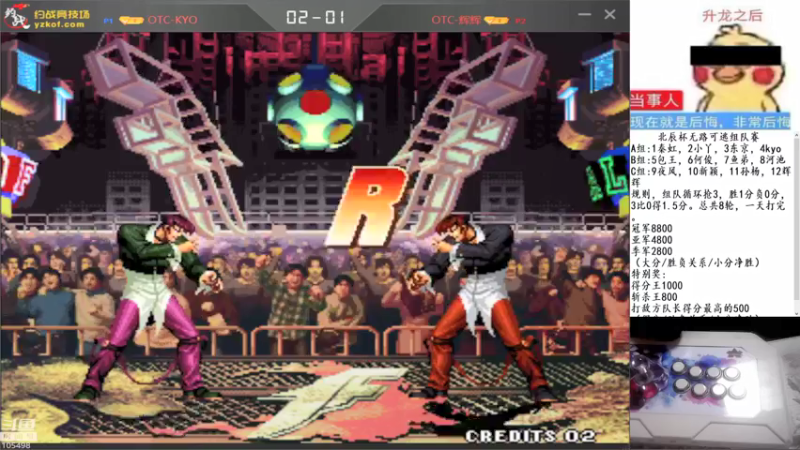The height and width of the screenshot is (450, 800).
Task: Click the 亚军4800 prize line
Action: (652, 240)
